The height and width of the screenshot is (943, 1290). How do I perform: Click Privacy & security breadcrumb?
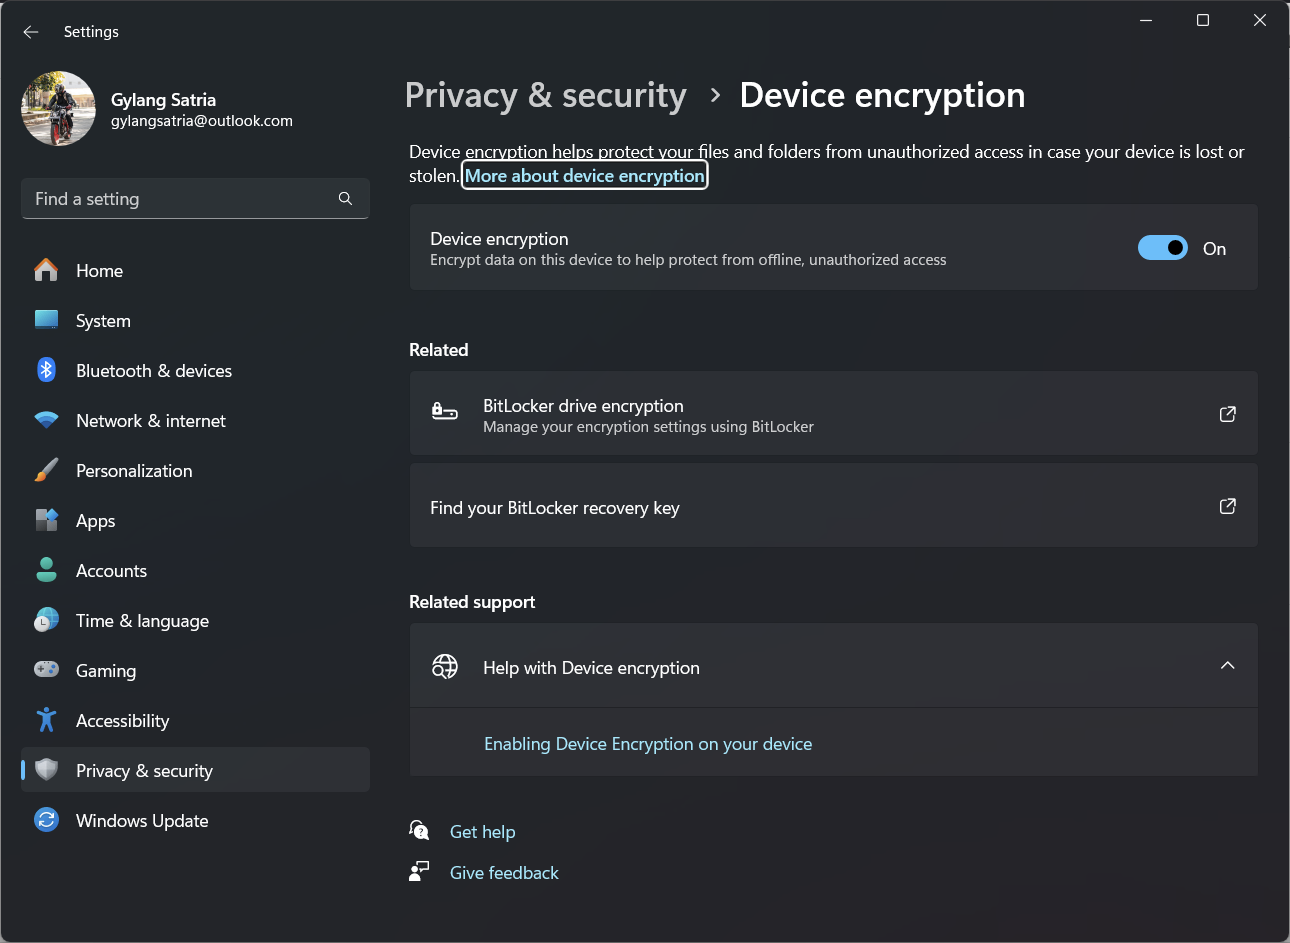[546, 95]
